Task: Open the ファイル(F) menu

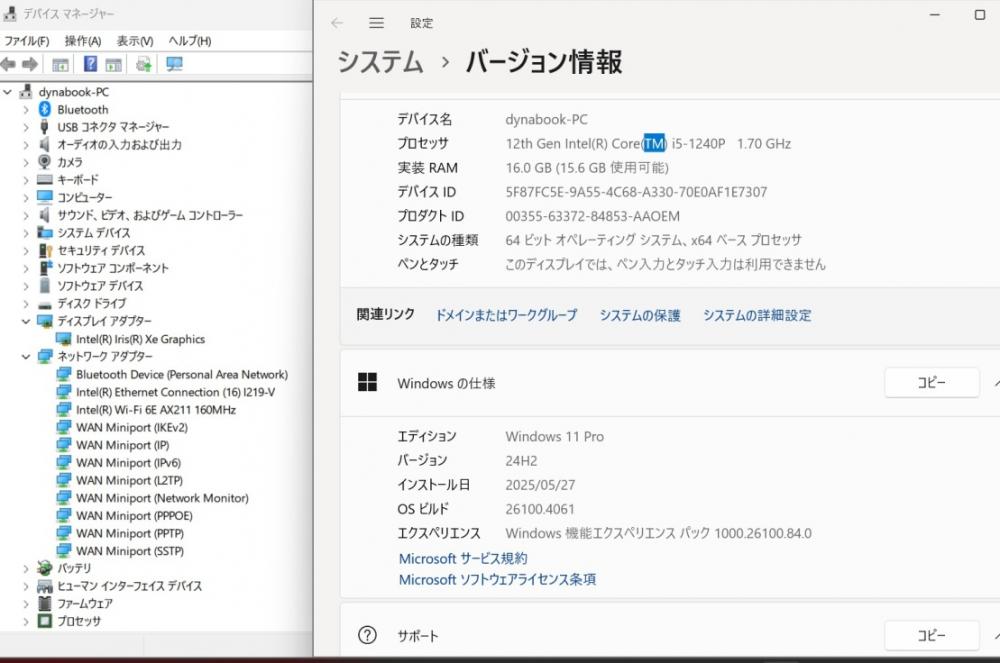Action: (x=27, y=41)
